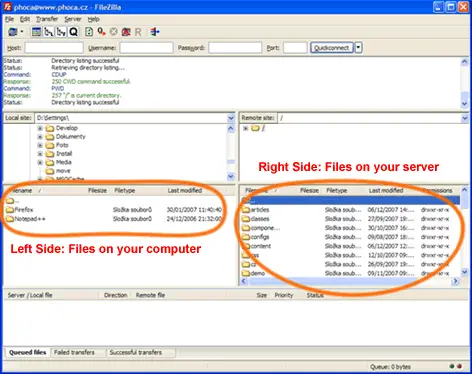This screenshot has height=374, width=472.
Task: Expand the Foto folder tree node
Action: pyautogui.click(x=40, y=145)
